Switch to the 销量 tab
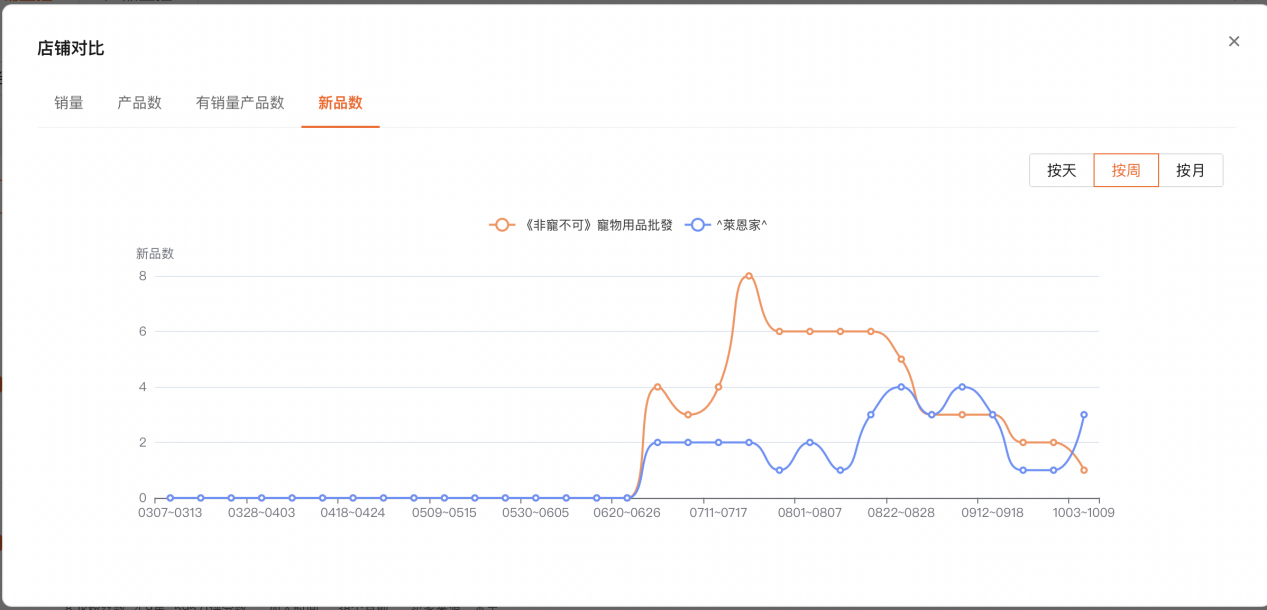The height and width of the screenshot is (610, 1267). (x=69, y=103)
